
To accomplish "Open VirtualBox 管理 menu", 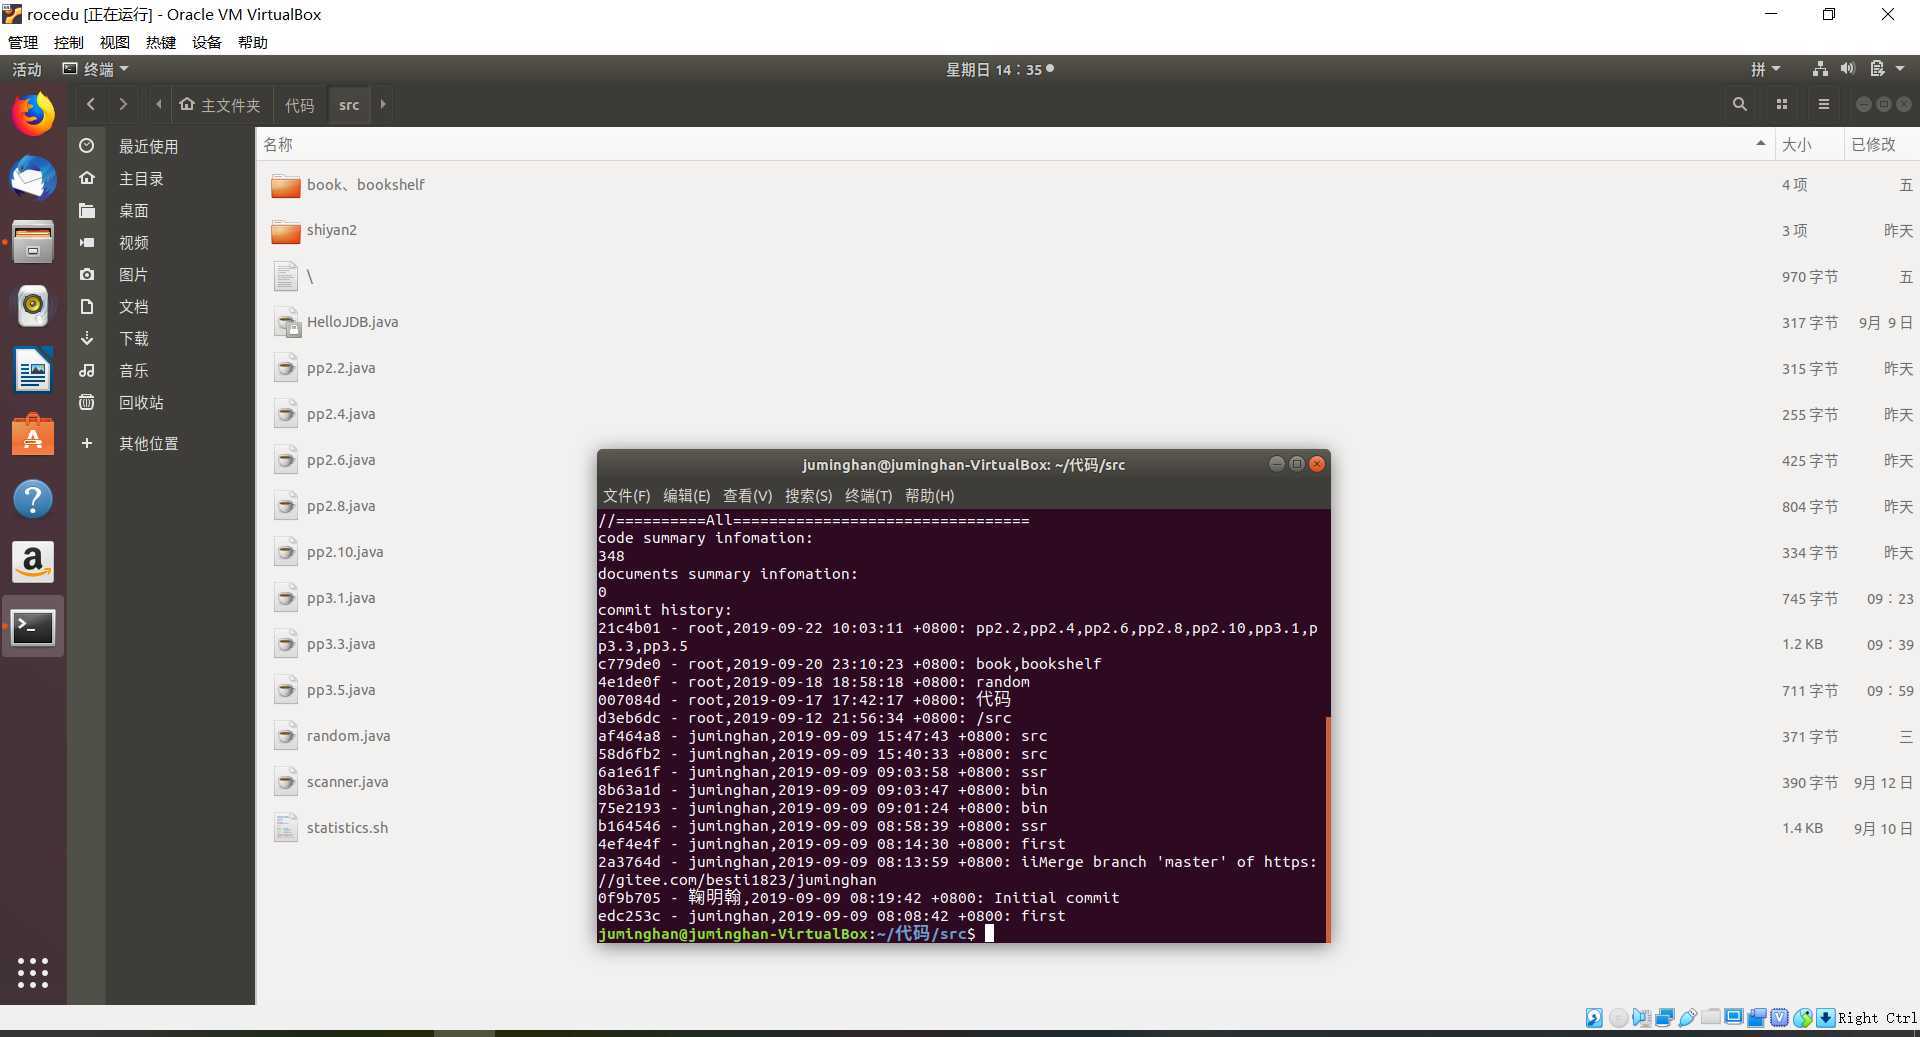I will coord(23,42).
